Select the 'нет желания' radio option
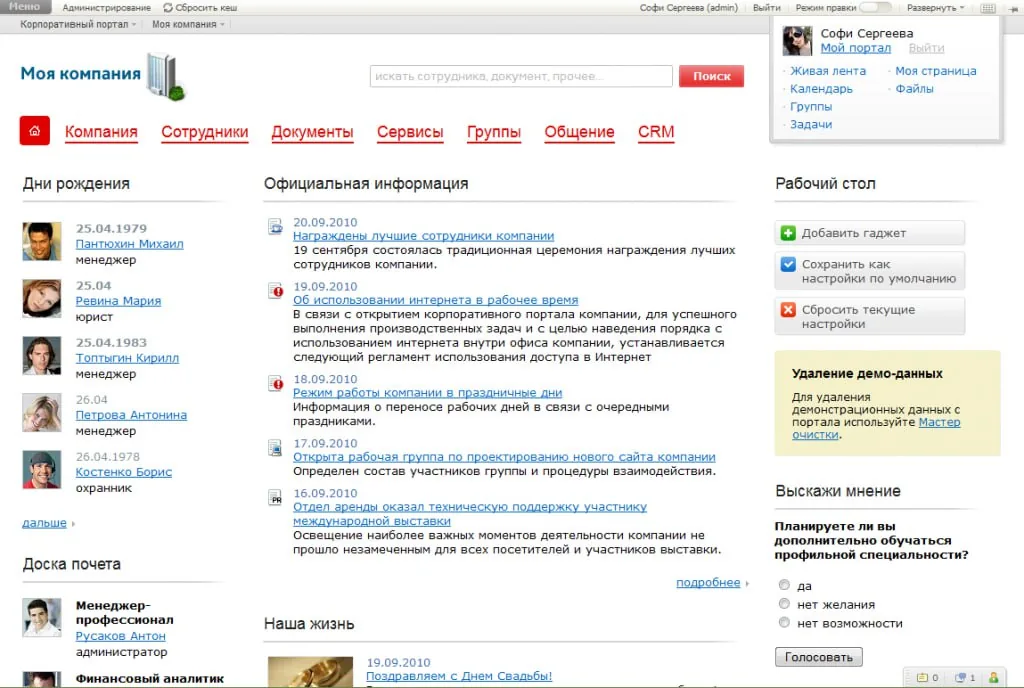This screenshot has height=688, width=1024. [x=784, y=604]
